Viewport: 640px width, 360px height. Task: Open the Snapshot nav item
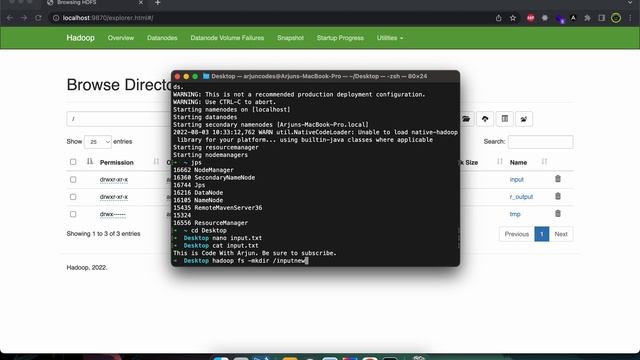click(x=290, y=38)
